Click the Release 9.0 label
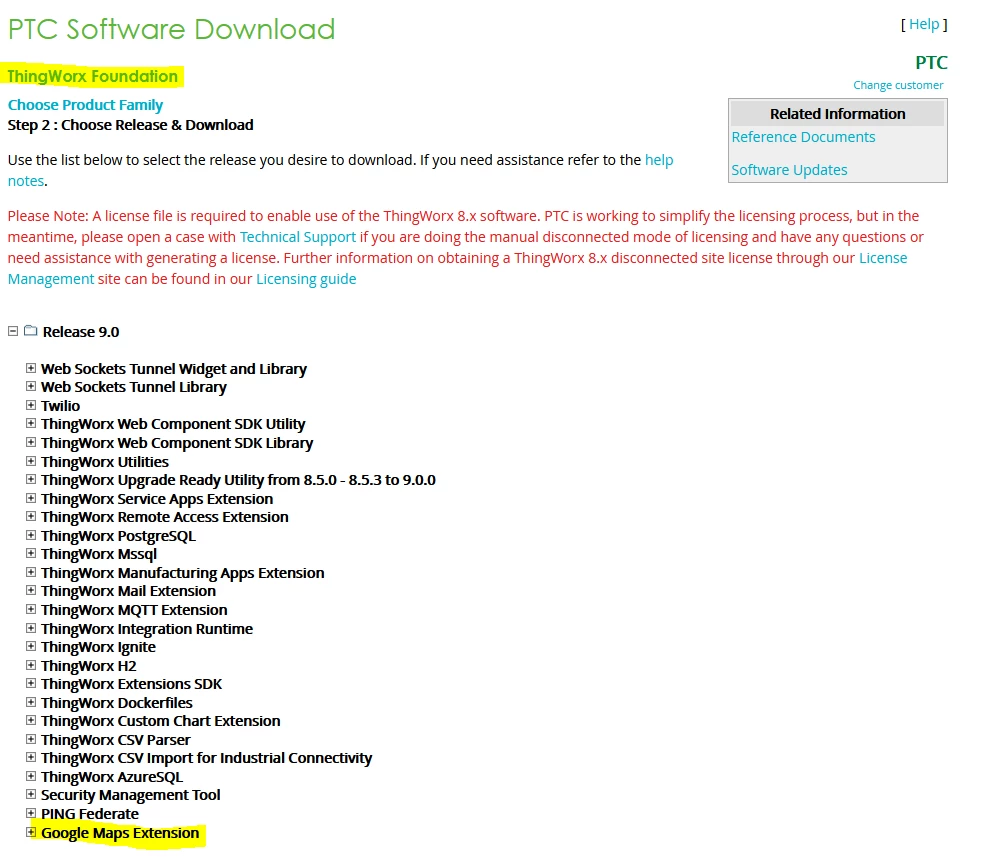Image resolution: width=995 pixels, height=857 pixels. [81, 332]
